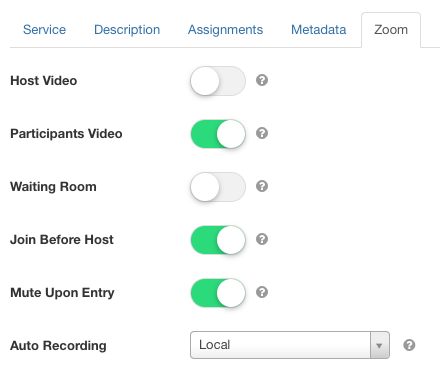
Task: Show help for Participants Video
Action: (x=262, y=133)
